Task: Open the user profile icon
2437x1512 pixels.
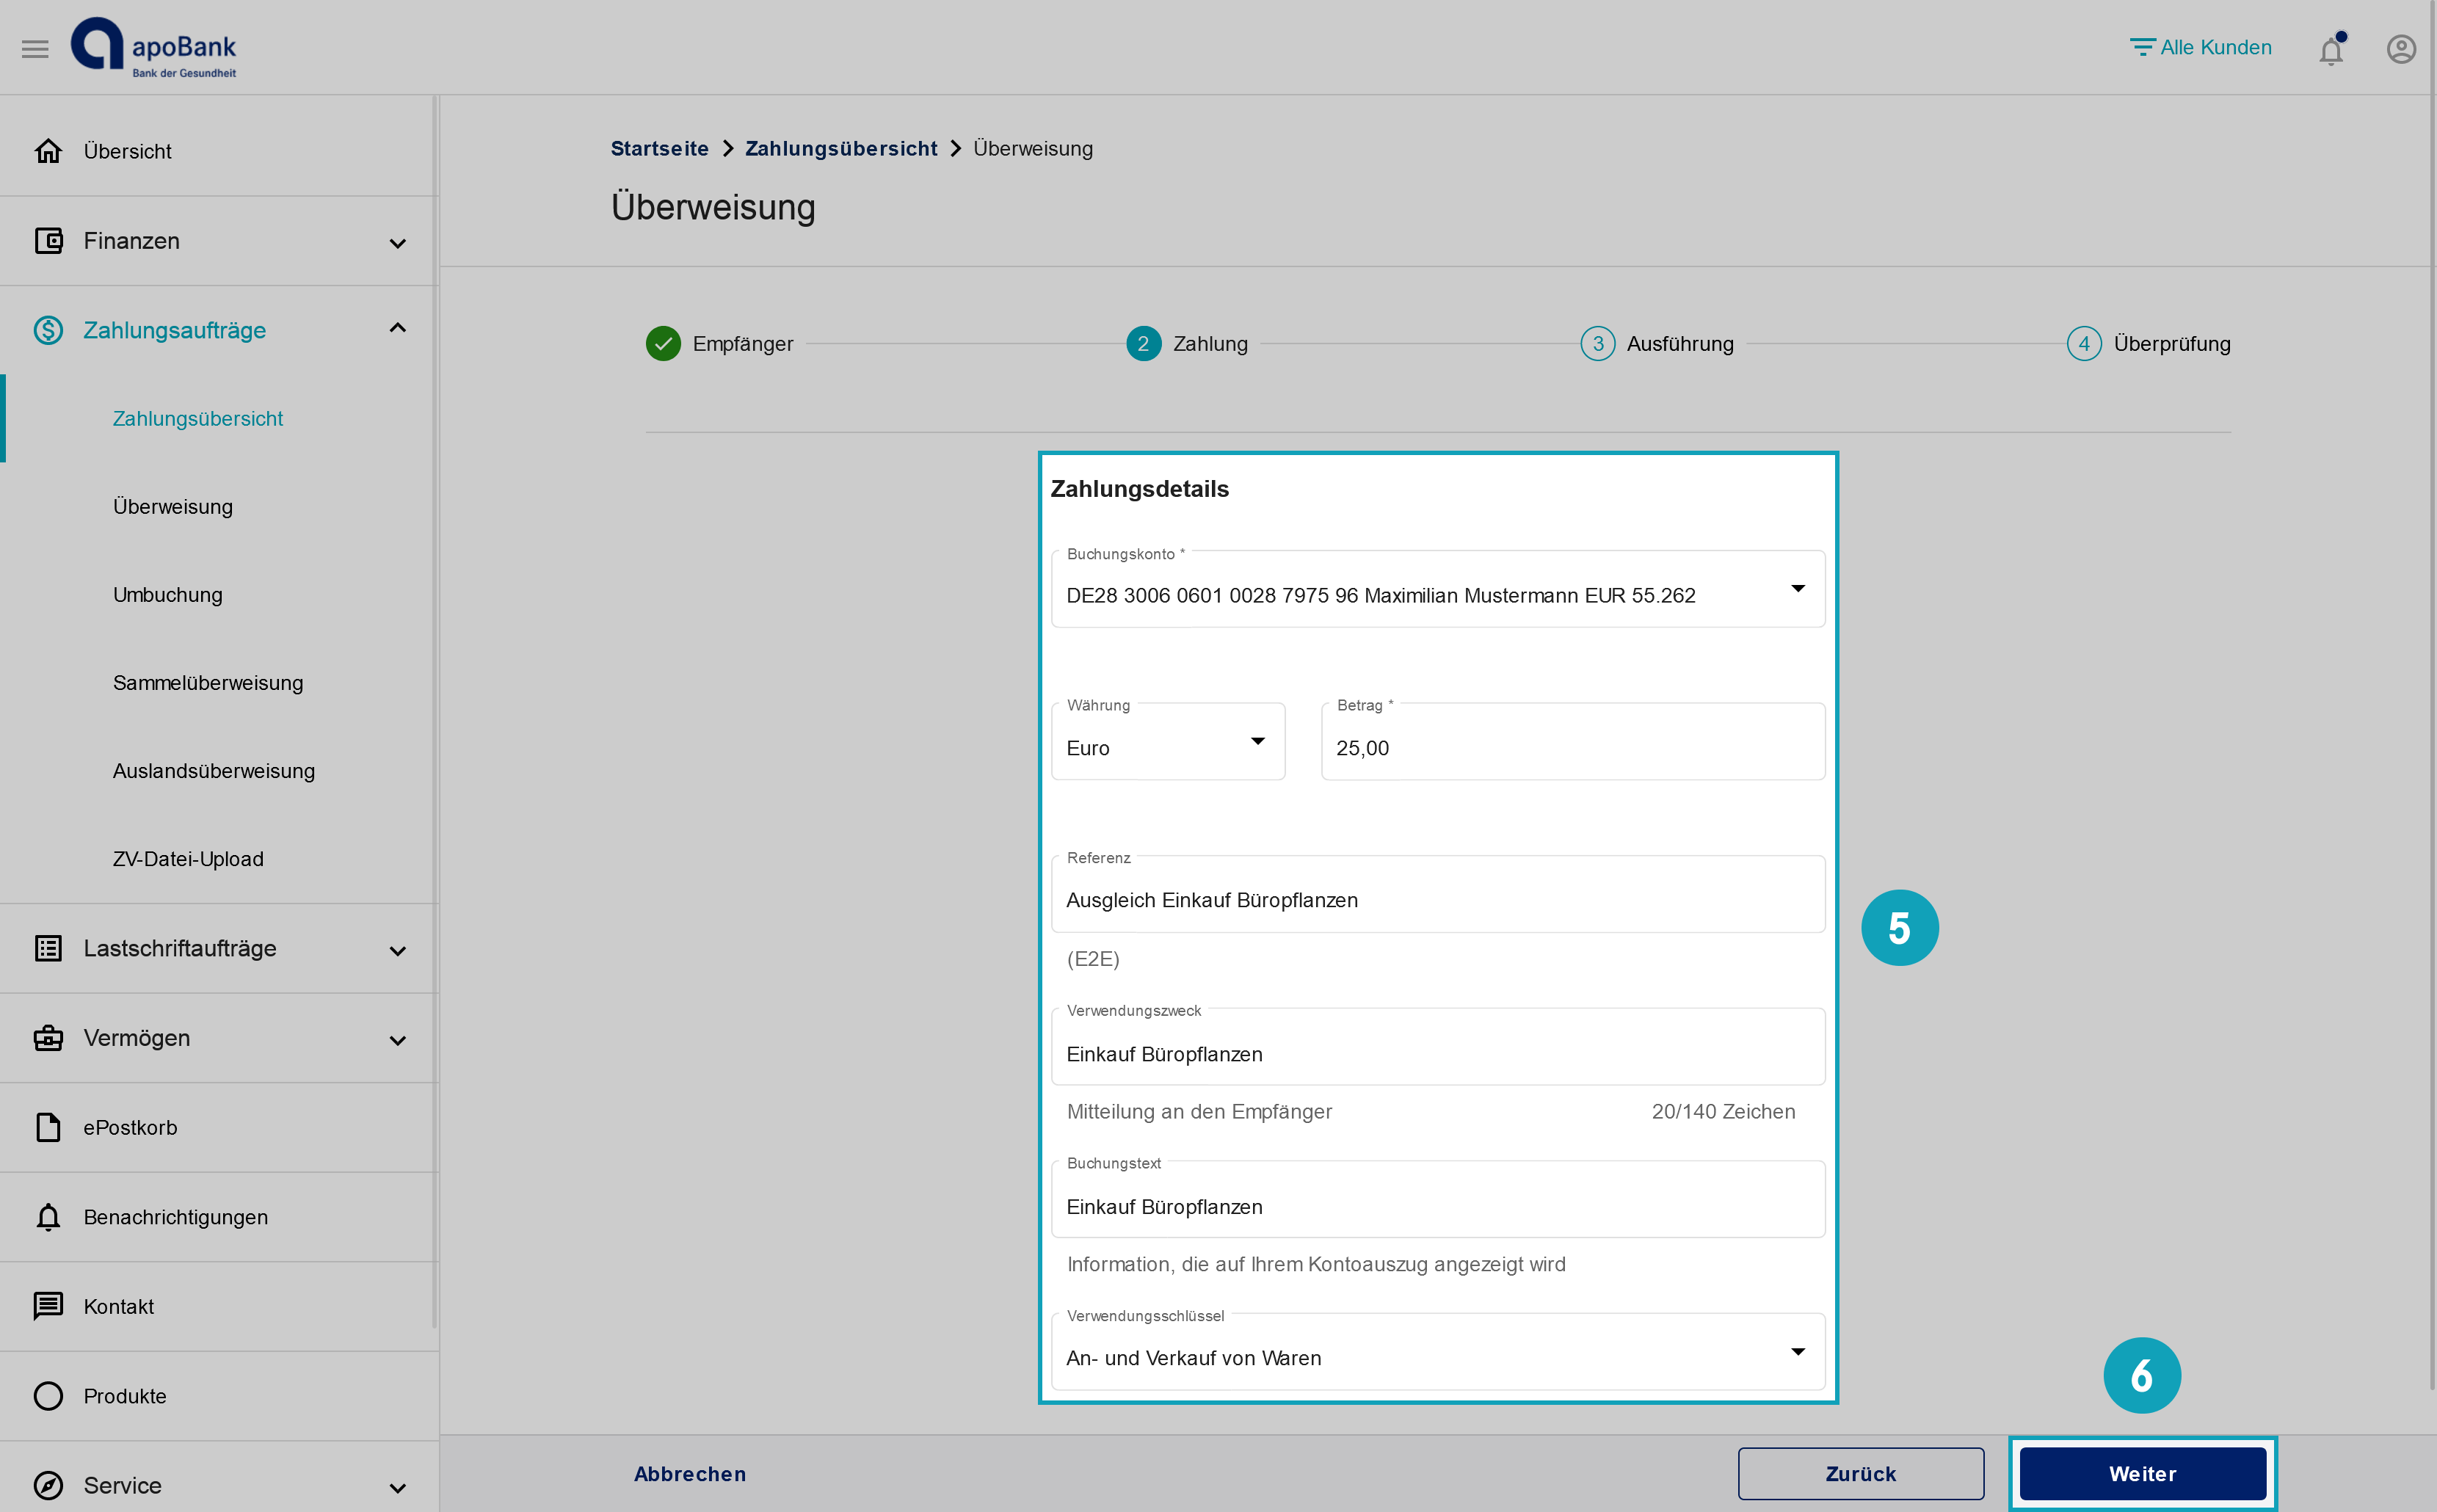Action: 2401,49
